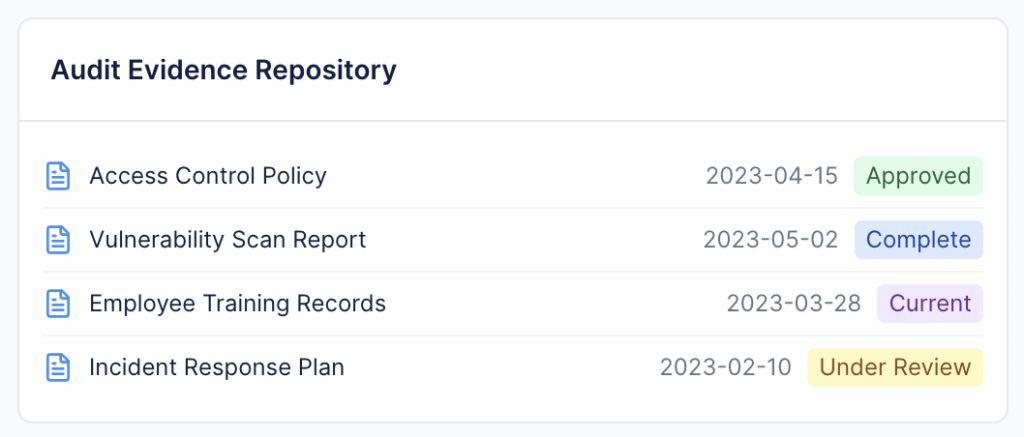Click the Incident Response Plan document icon
The width and height of the screenshot is (1024, 437).
click(x=59, y=367)
